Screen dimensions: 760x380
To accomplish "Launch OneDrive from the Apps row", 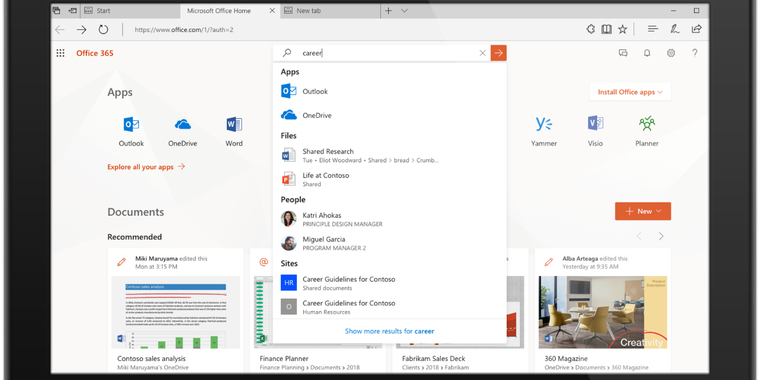I will point(183,131).
